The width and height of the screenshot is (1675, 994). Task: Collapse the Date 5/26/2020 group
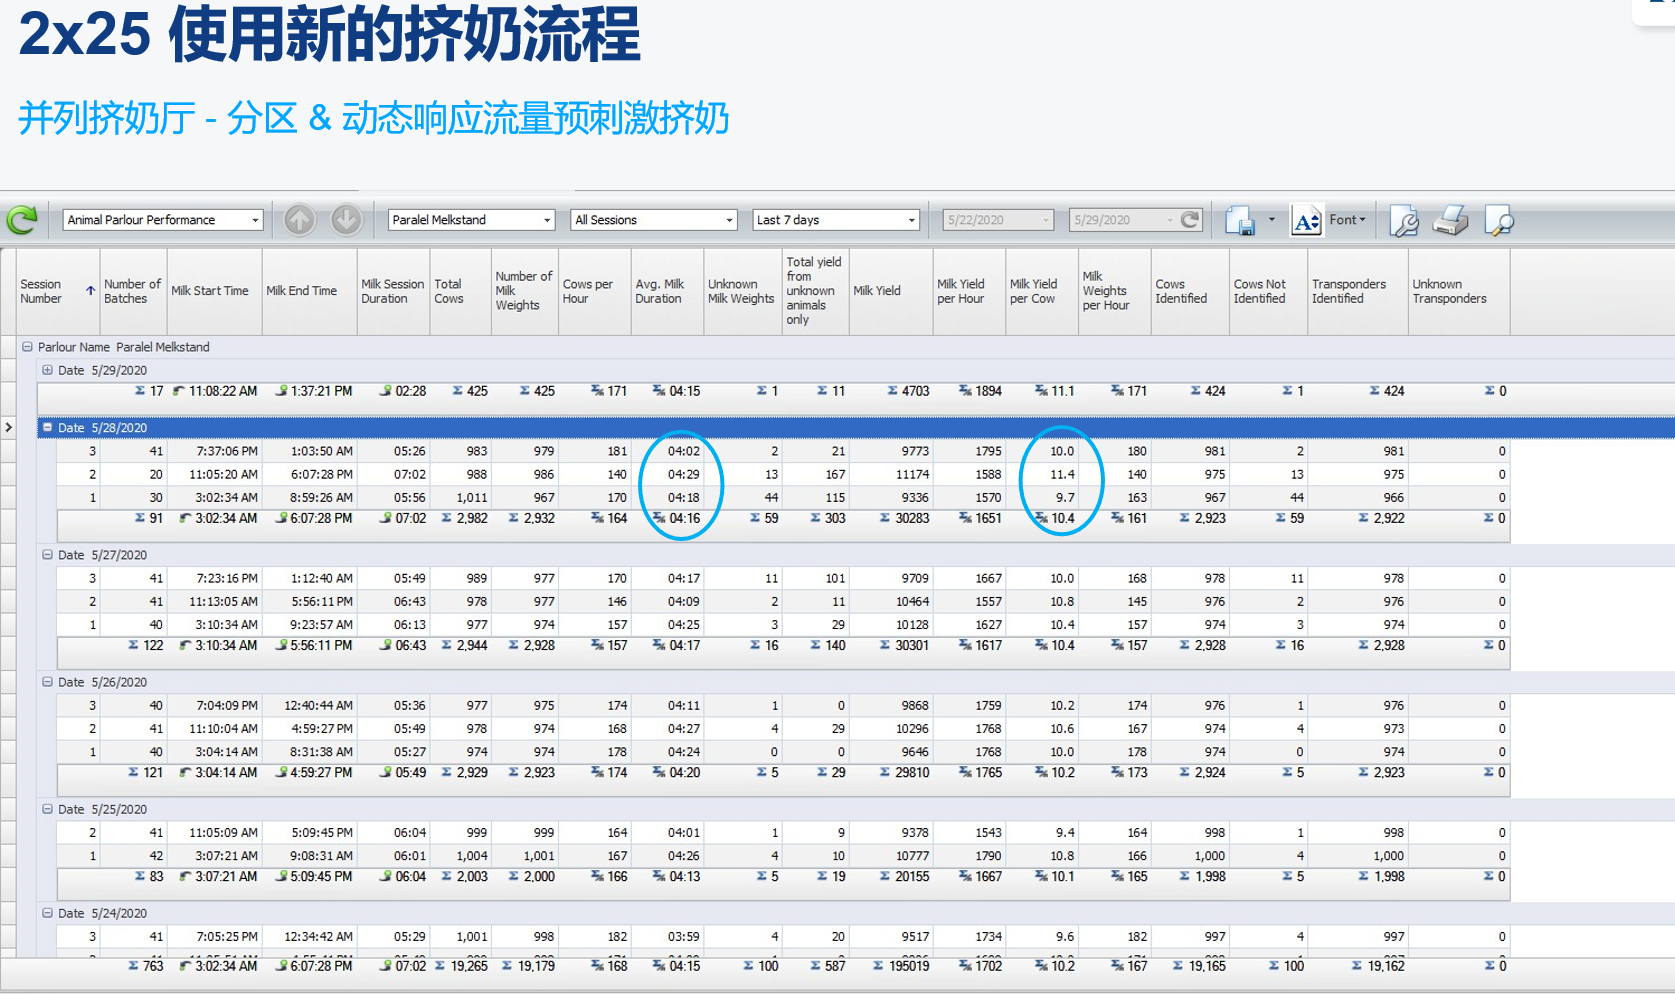47,681
